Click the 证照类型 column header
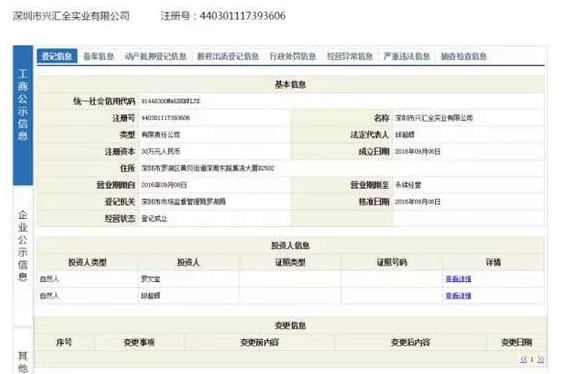Viewport: 567px width, 374px height. (x=290, y=262)
